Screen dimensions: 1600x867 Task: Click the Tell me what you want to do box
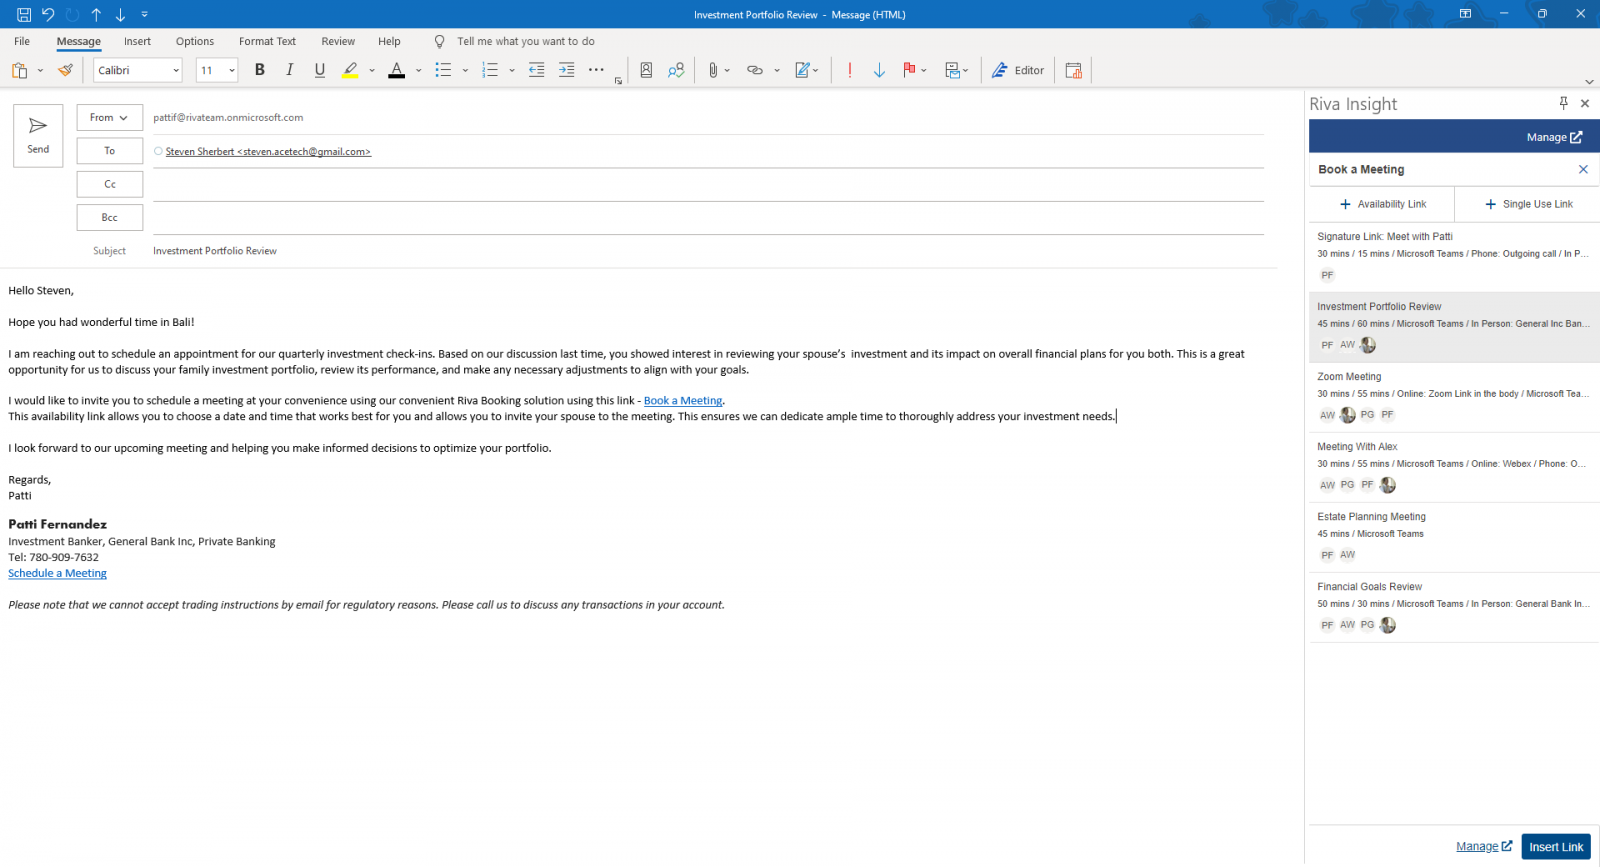tap(526, 41)
